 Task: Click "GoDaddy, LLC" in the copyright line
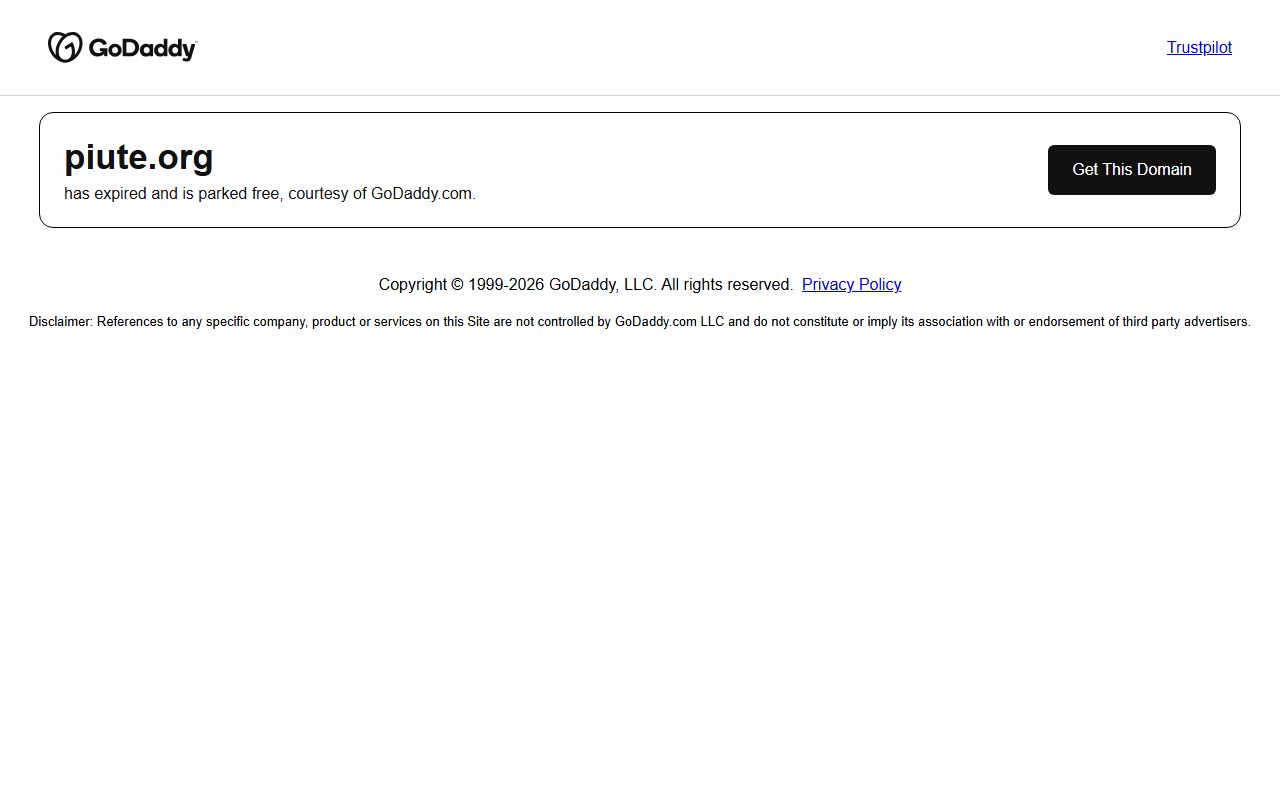tap(602, 285)
